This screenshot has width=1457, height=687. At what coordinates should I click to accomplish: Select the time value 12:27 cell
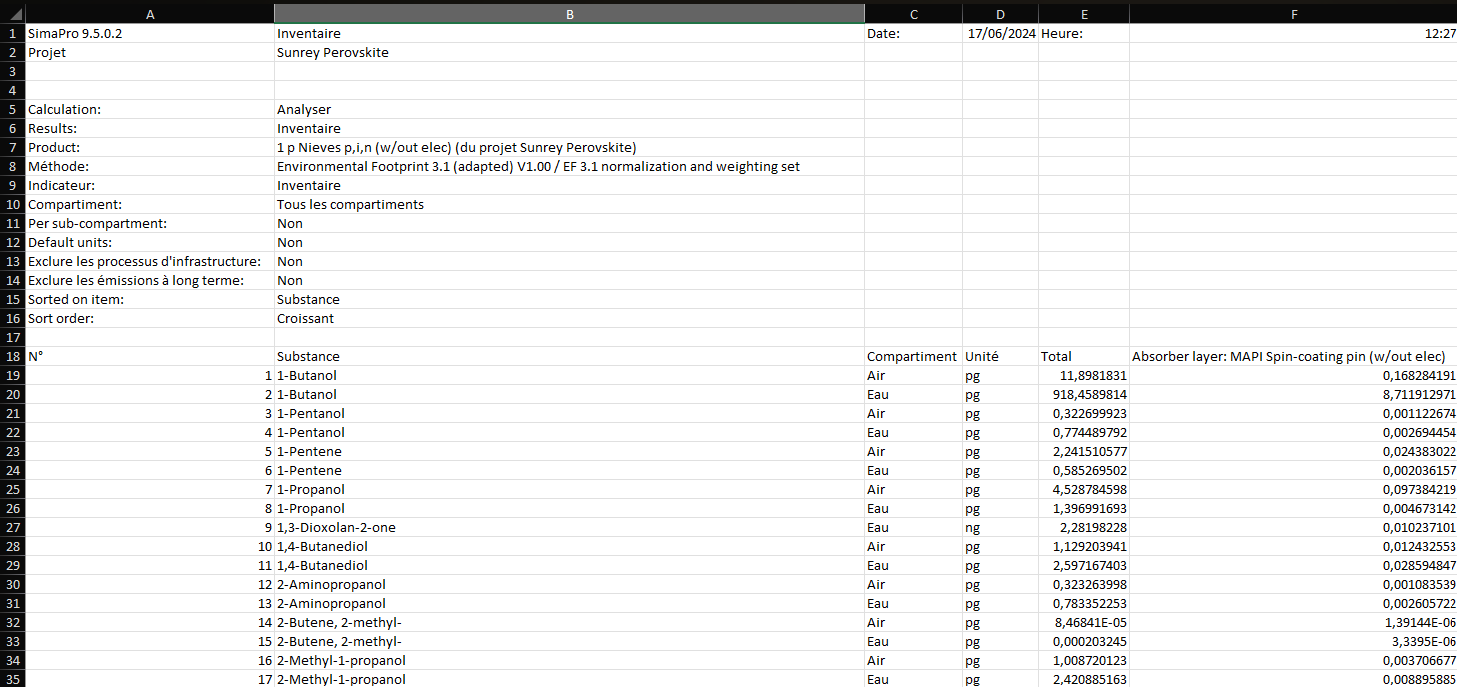coord(1439,34)
